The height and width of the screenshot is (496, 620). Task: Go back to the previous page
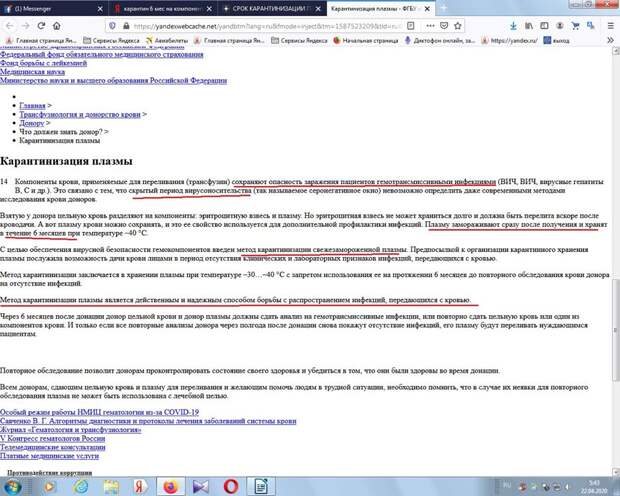tap(9, 26)
